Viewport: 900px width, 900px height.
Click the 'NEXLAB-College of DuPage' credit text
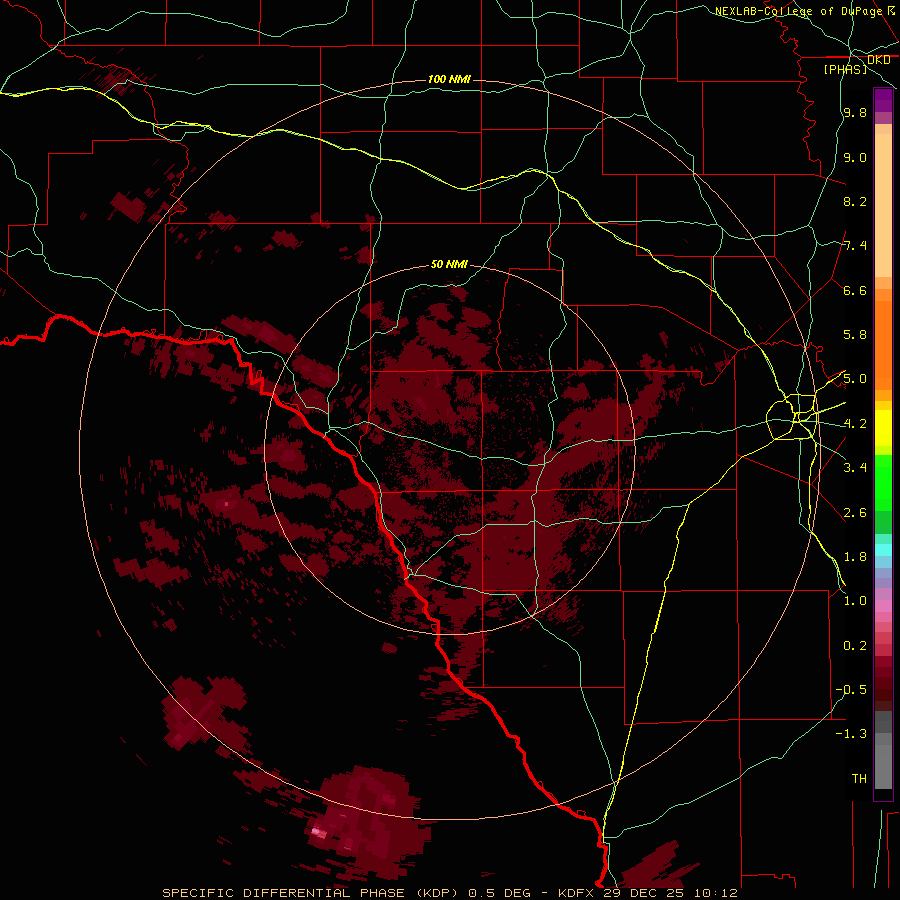(x=800, y=11)
